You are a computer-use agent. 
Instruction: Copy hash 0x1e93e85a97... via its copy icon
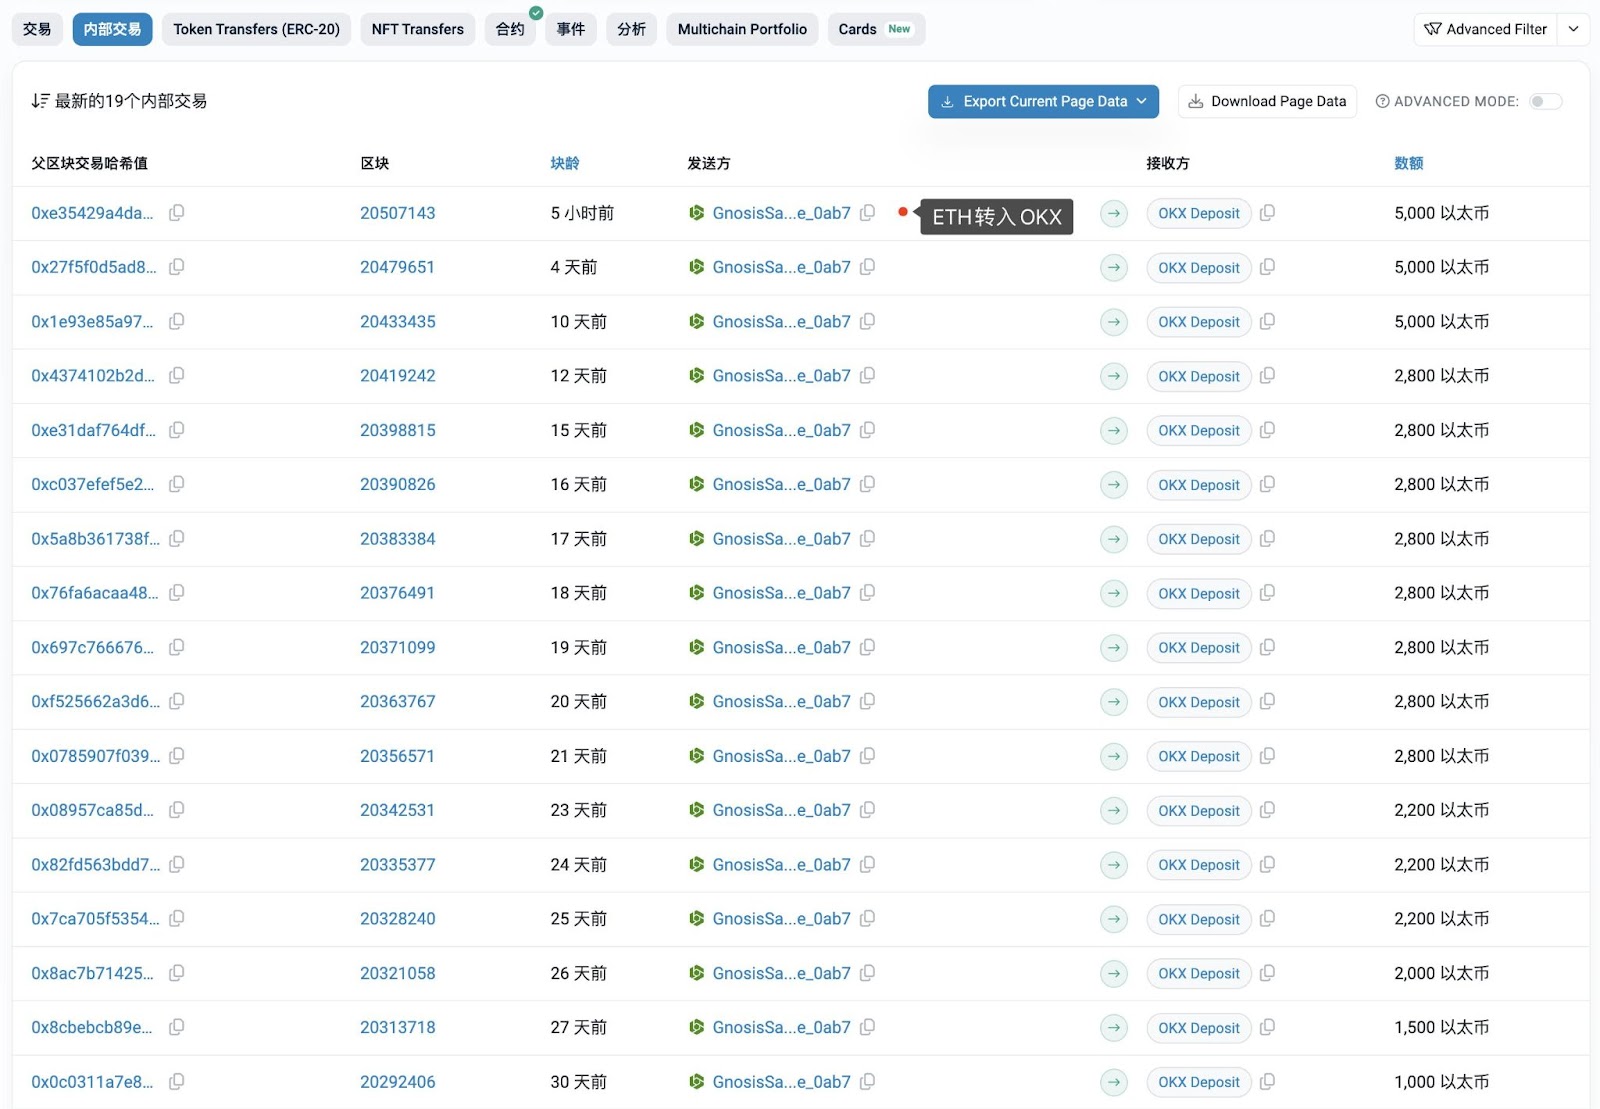click(177, 321)
